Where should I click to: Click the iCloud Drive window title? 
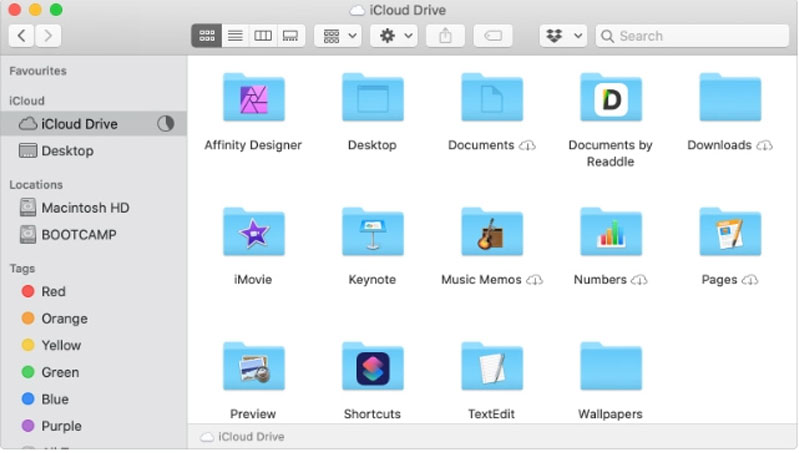(397, 10)
